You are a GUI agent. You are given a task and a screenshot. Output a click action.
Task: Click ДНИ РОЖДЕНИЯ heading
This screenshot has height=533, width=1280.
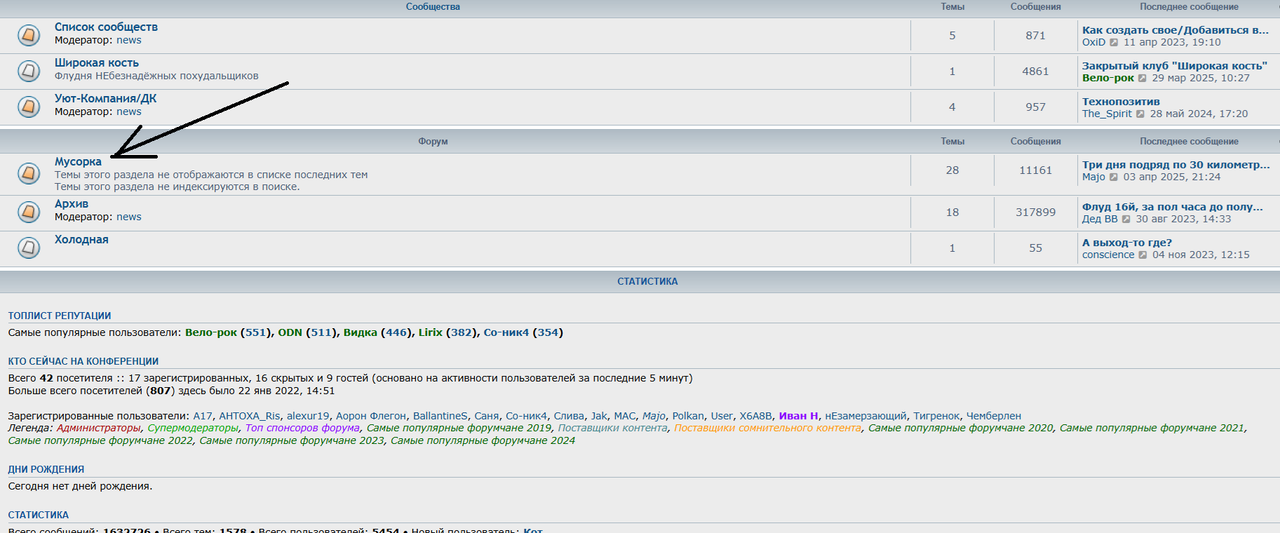(x=46, y=469)
